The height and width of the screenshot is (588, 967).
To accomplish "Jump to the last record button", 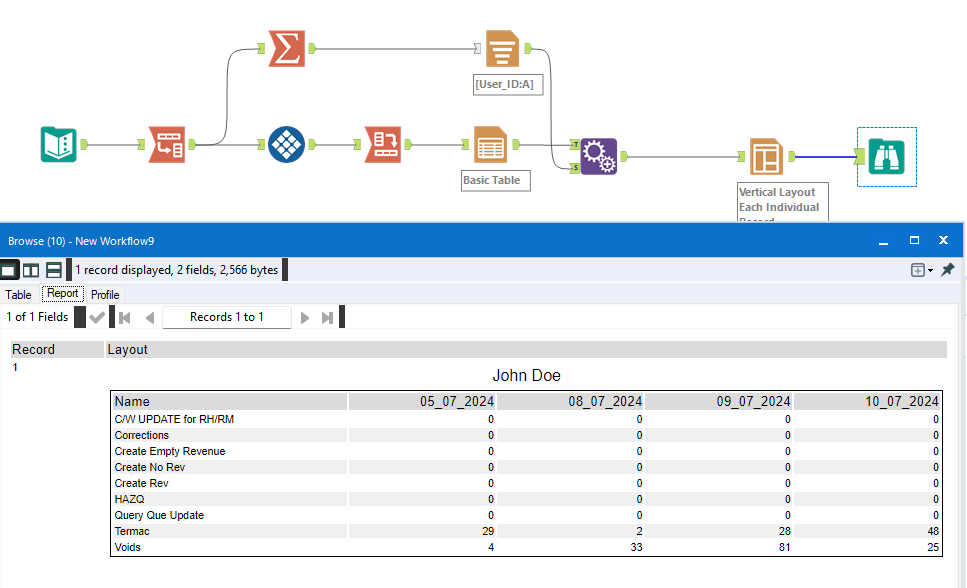I will (x=327, y=316).
